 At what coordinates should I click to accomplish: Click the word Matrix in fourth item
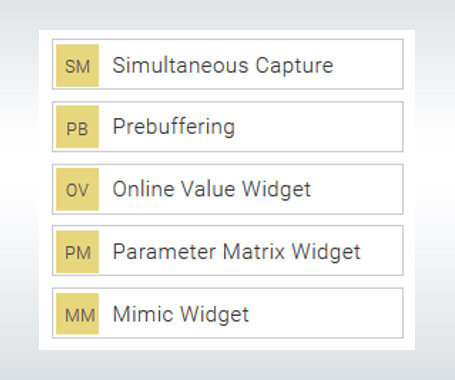point(254,251)
